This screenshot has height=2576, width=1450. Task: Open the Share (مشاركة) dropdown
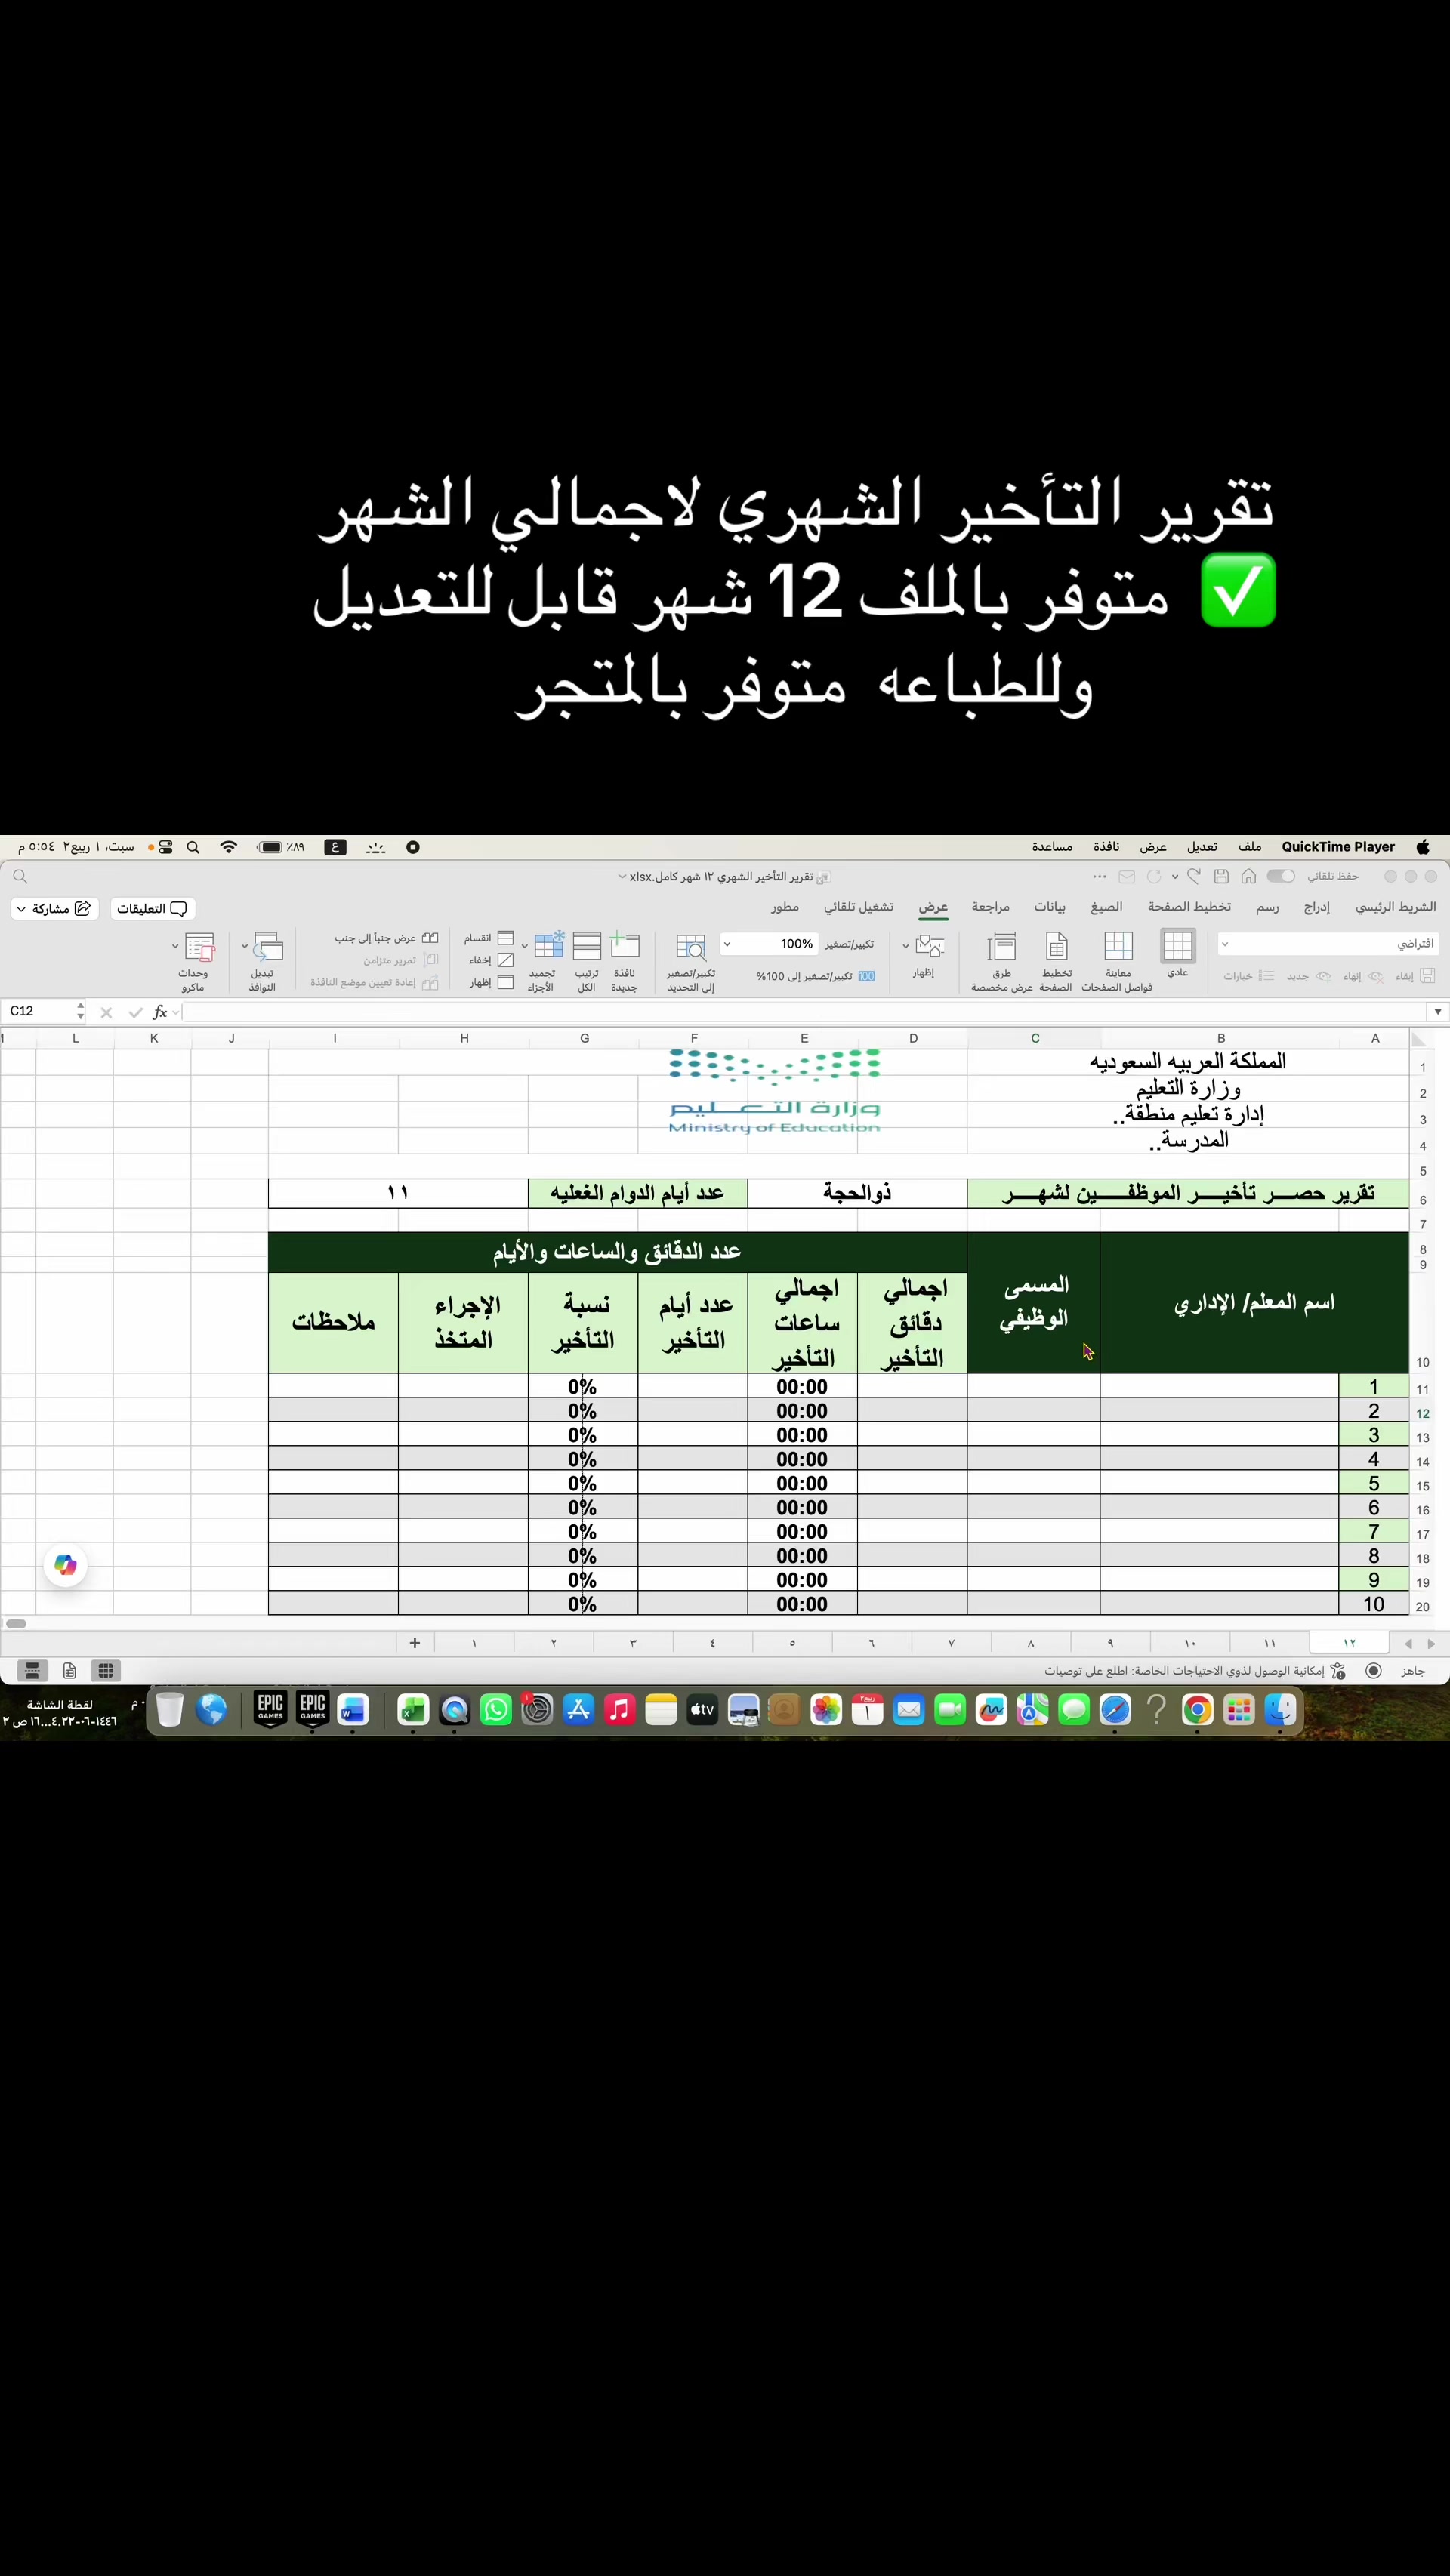coord(54,908)
